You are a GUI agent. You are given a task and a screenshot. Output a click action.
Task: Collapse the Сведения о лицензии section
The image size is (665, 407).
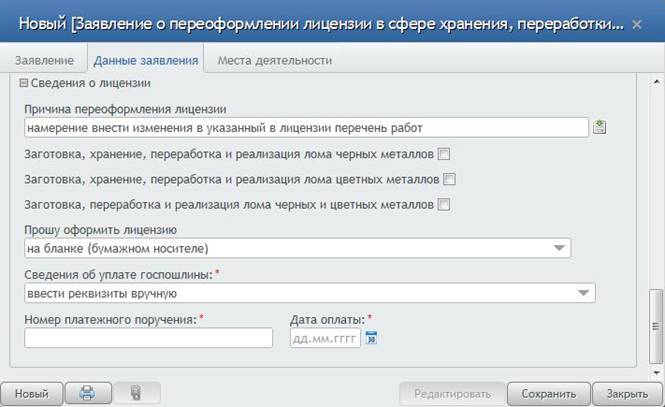[24, 83]
